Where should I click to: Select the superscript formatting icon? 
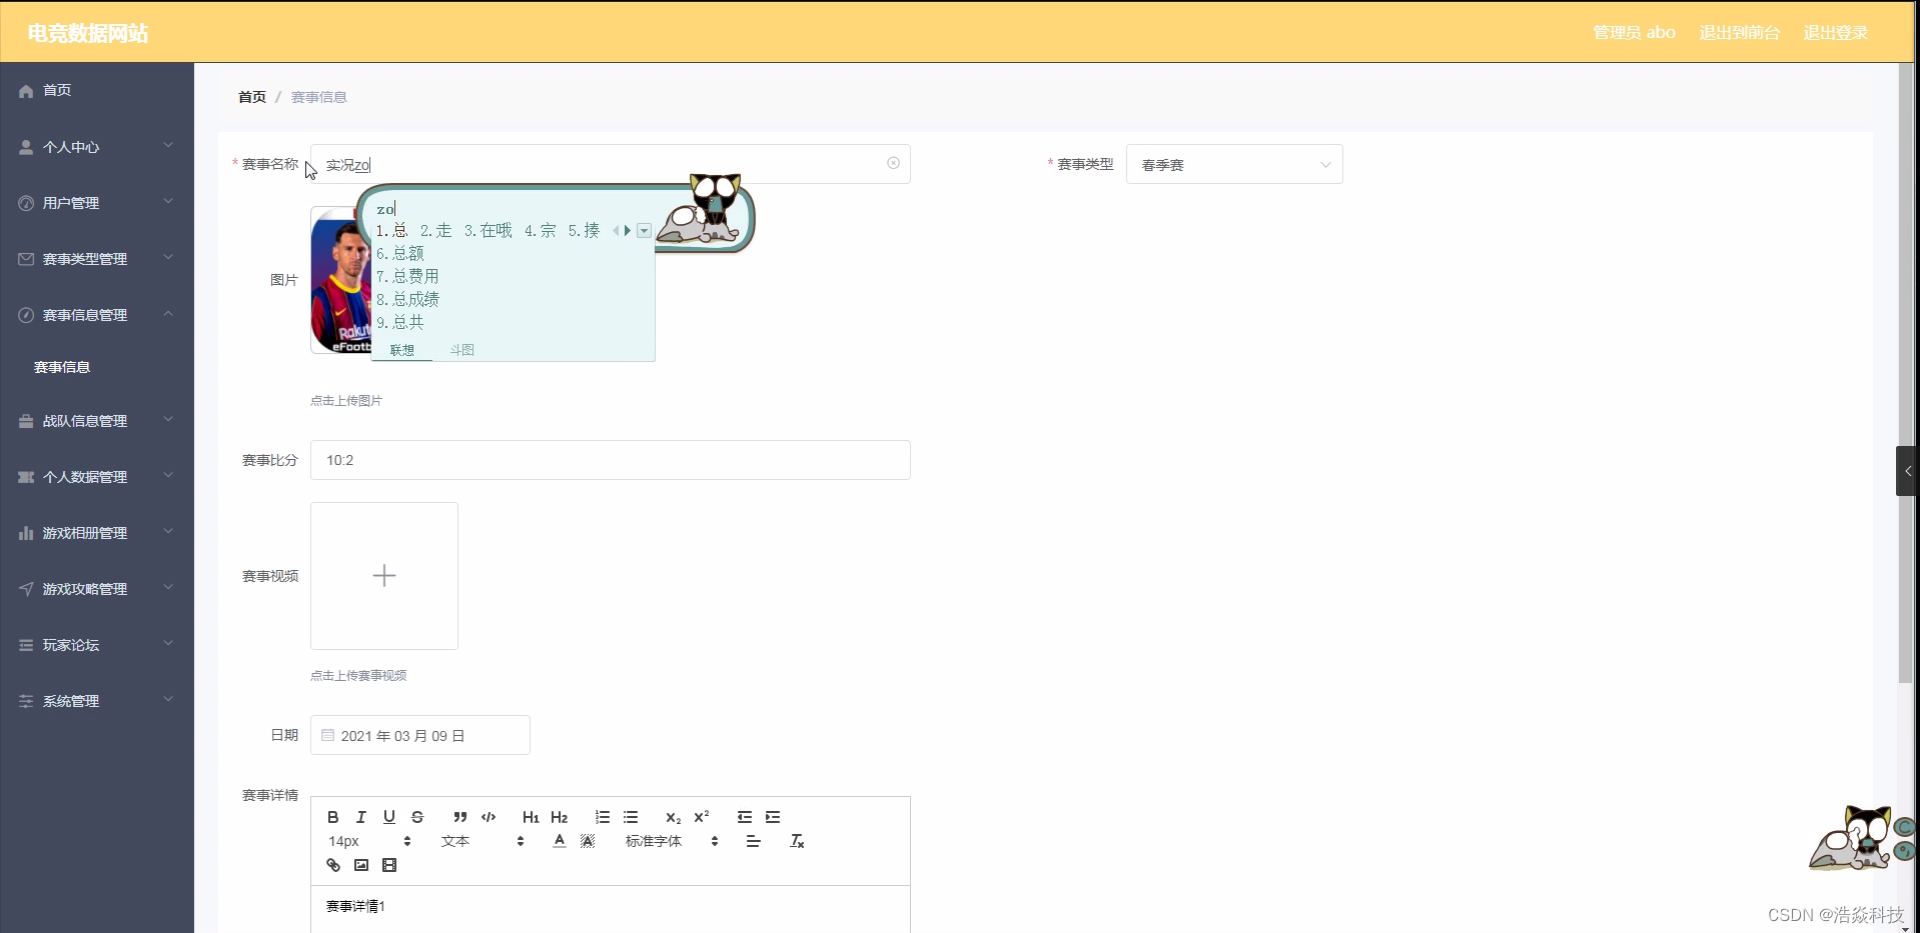click(702, 816)
